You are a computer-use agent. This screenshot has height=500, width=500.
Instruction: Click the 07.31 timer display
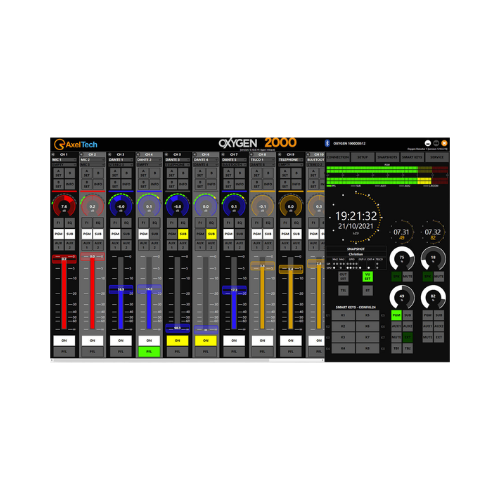coord(401,232)
